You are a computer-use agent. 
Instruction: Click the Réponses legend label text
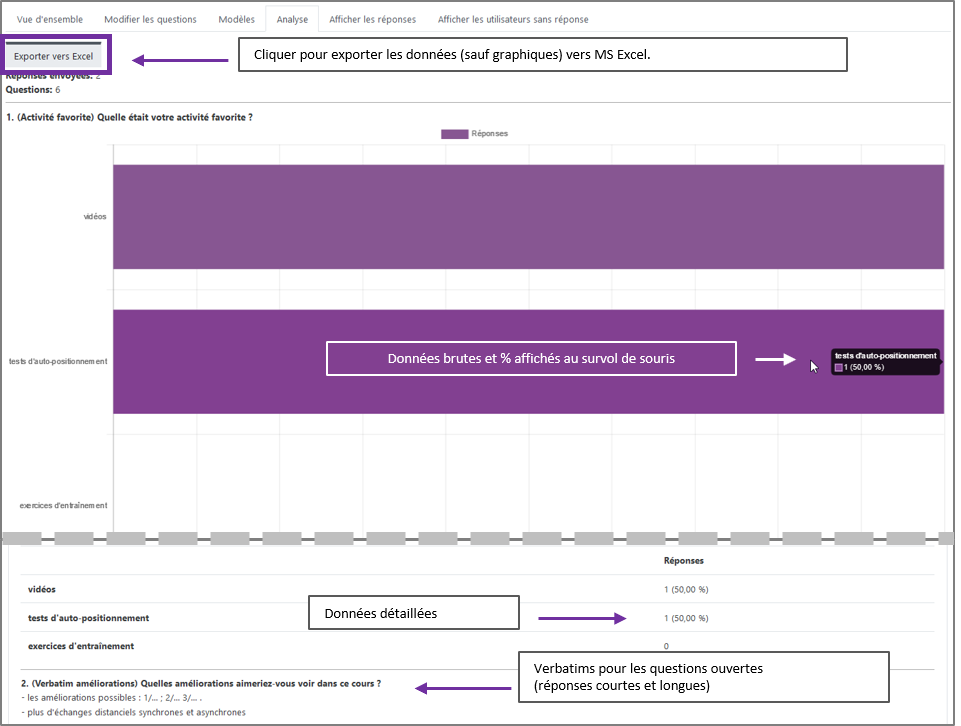pyautogui.click(x=489, y=134)
